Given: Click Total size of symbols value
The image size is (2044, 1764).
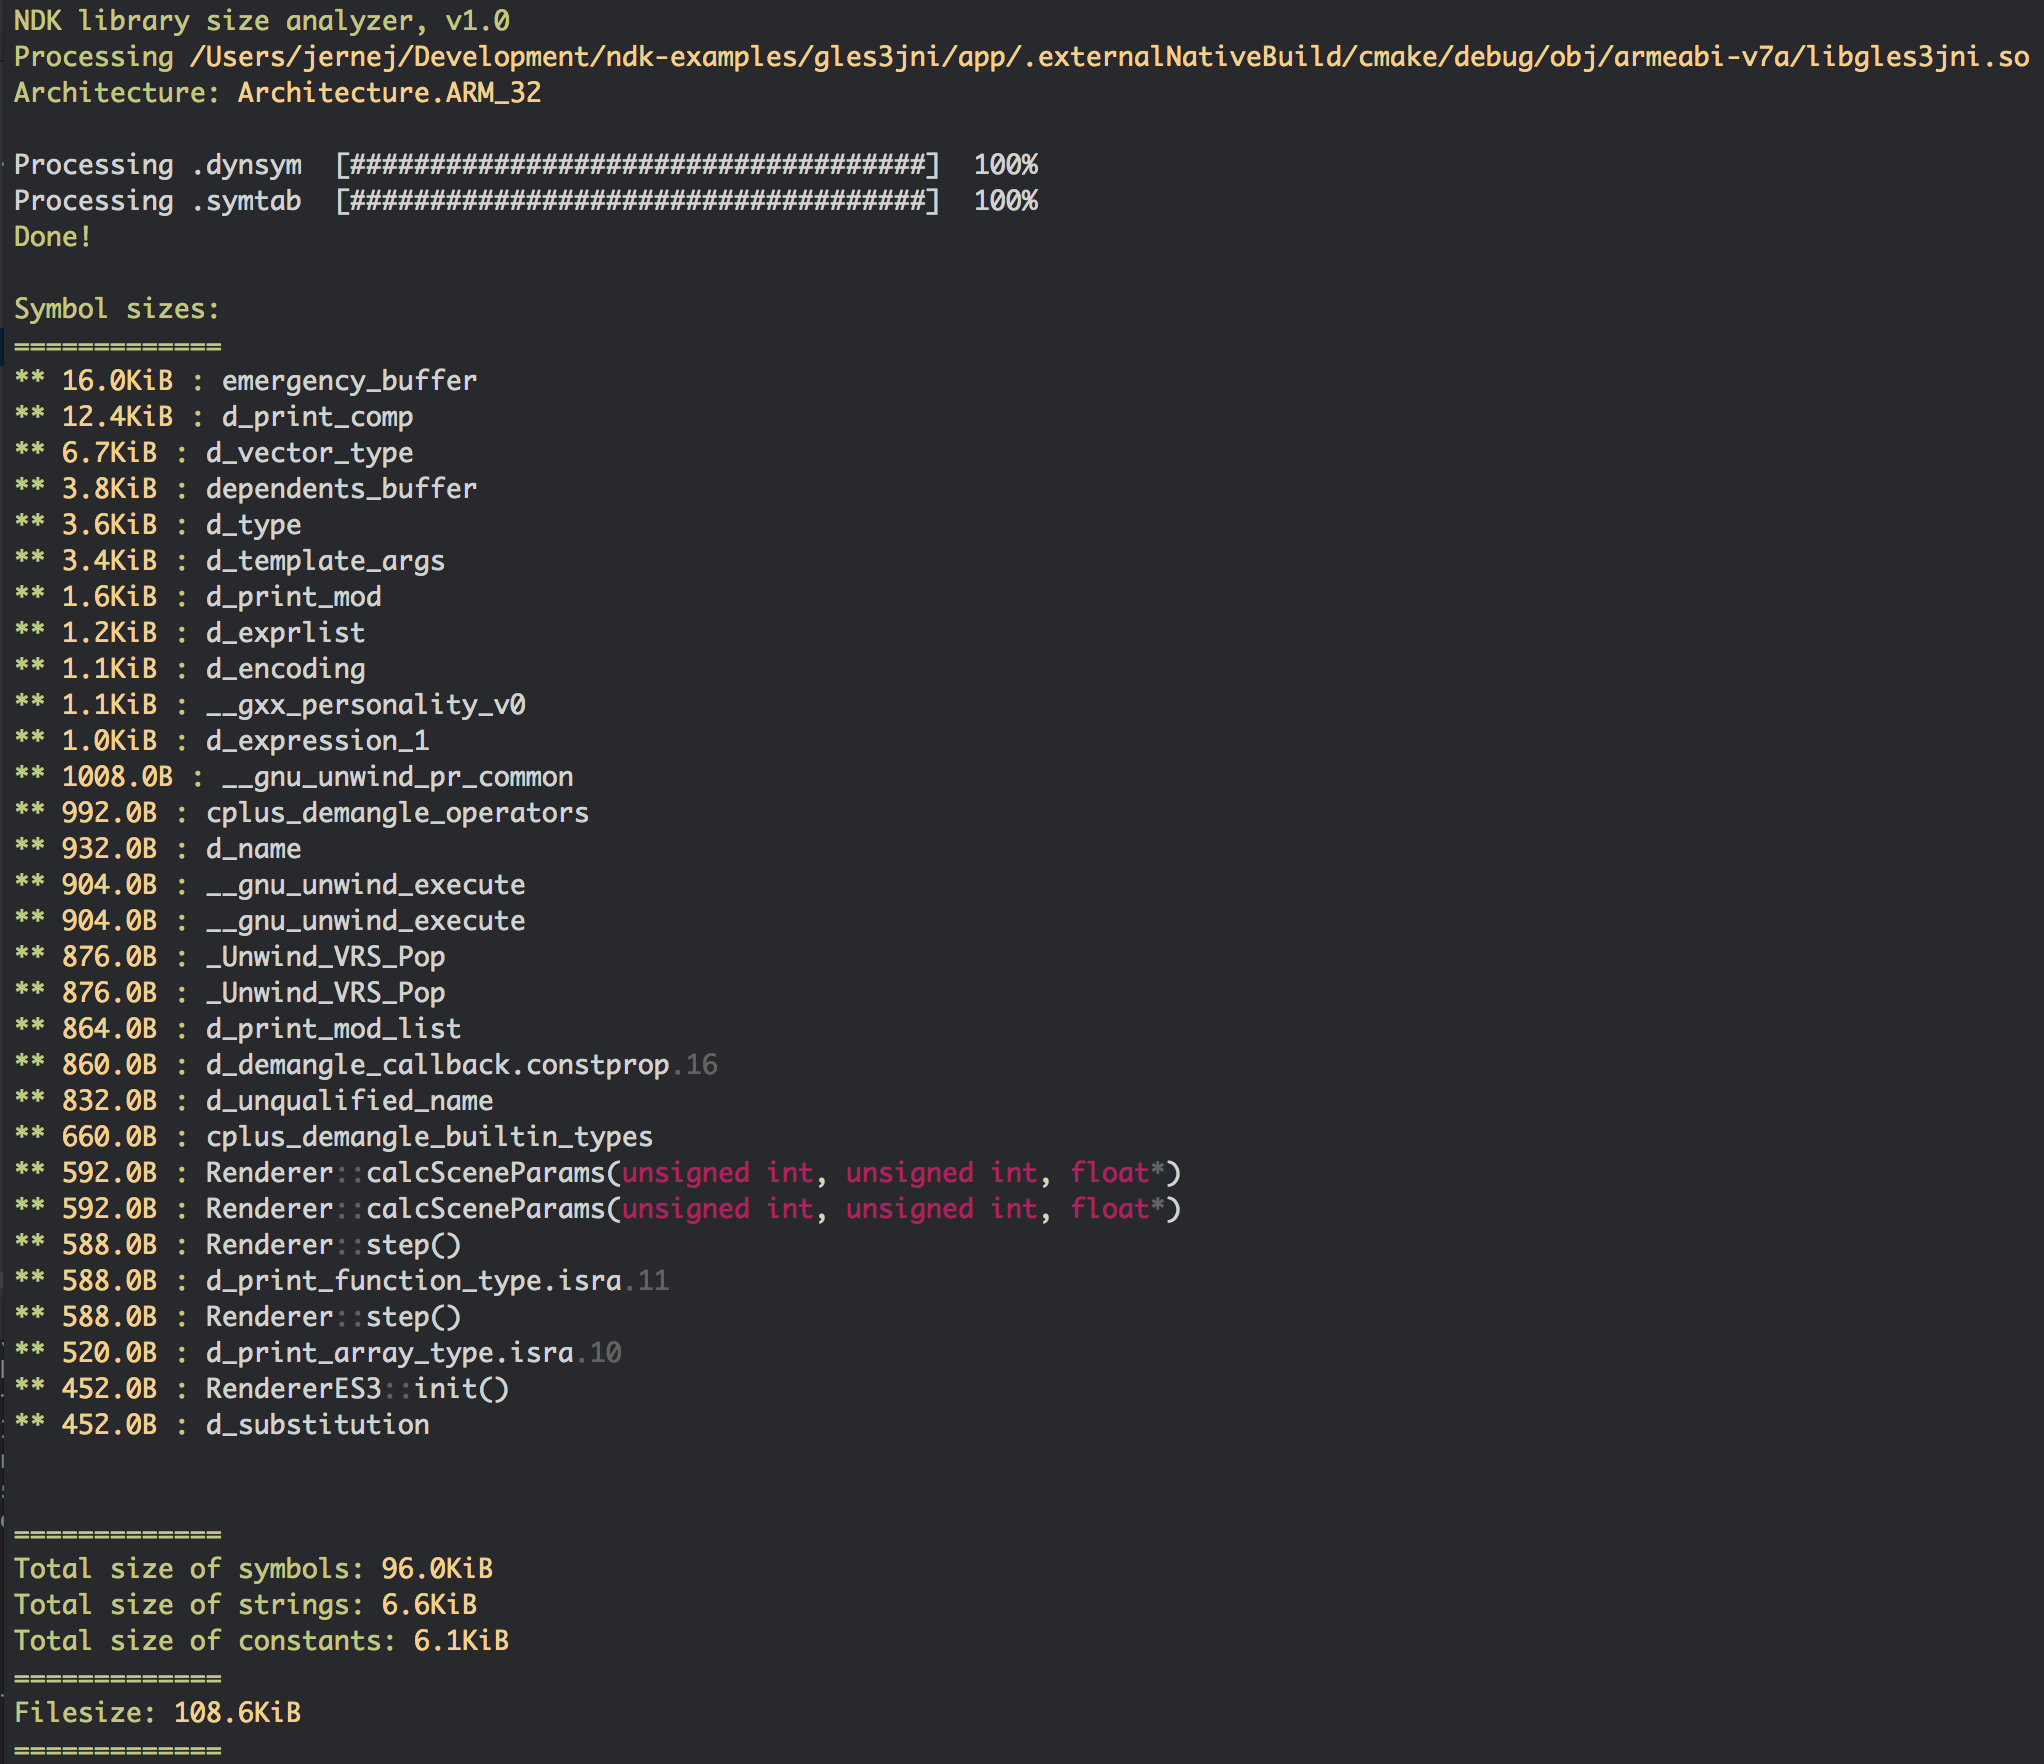Looking at the screenshot, I should (437, 1569).
